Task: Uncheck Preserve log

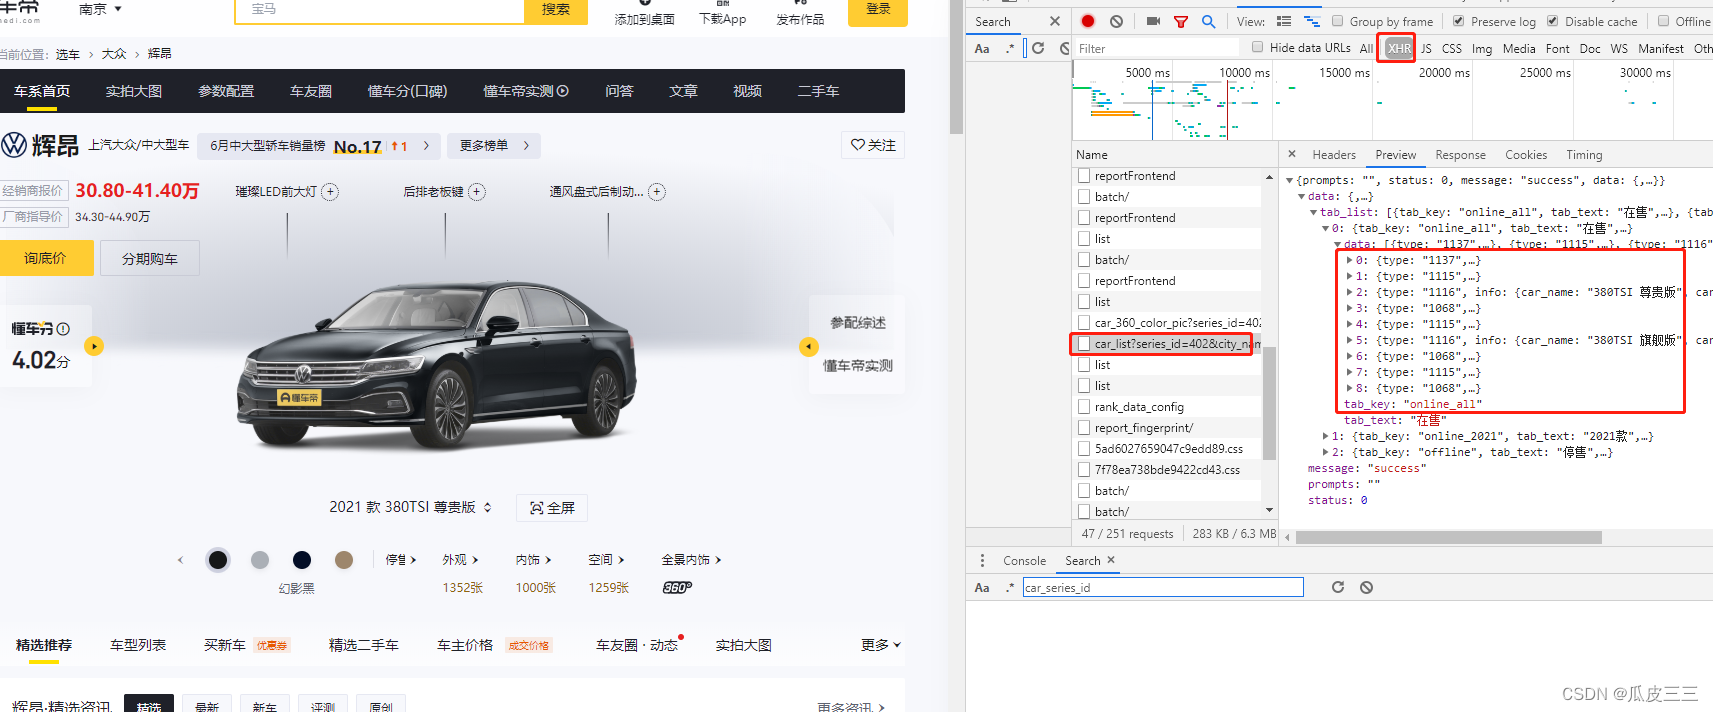Action: (1458, 21)
